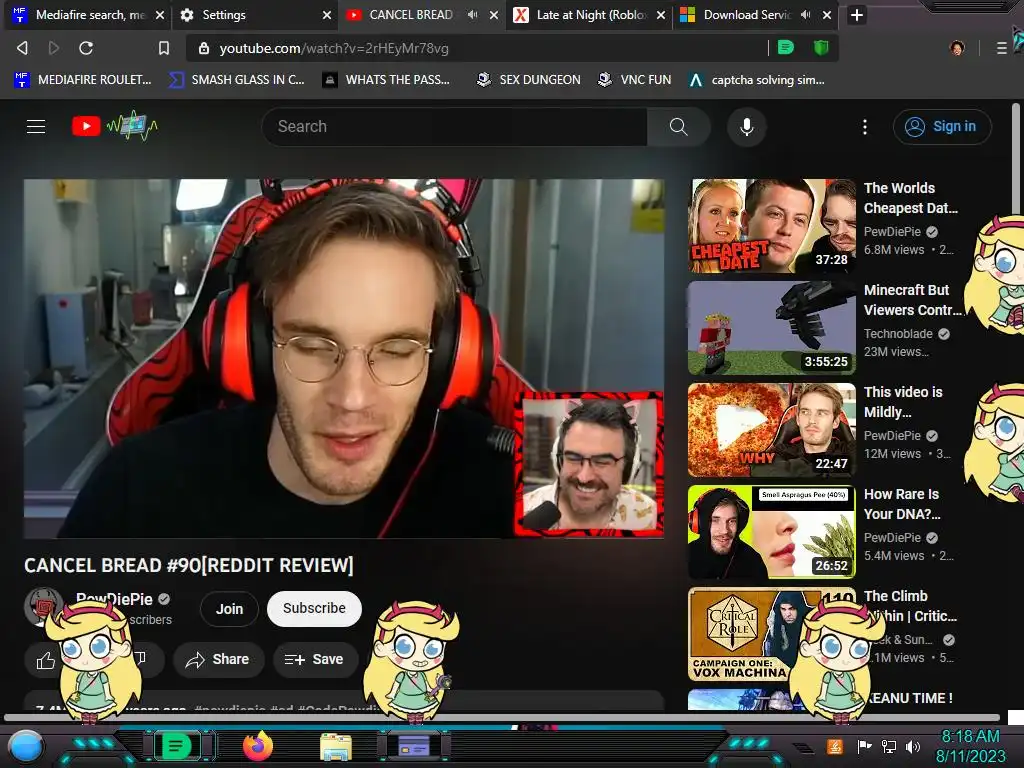Image resolution: width=1024 pixels, height=768 pixels.
Task: Click the browser forward arrow
Action: (x=54, y=48)
